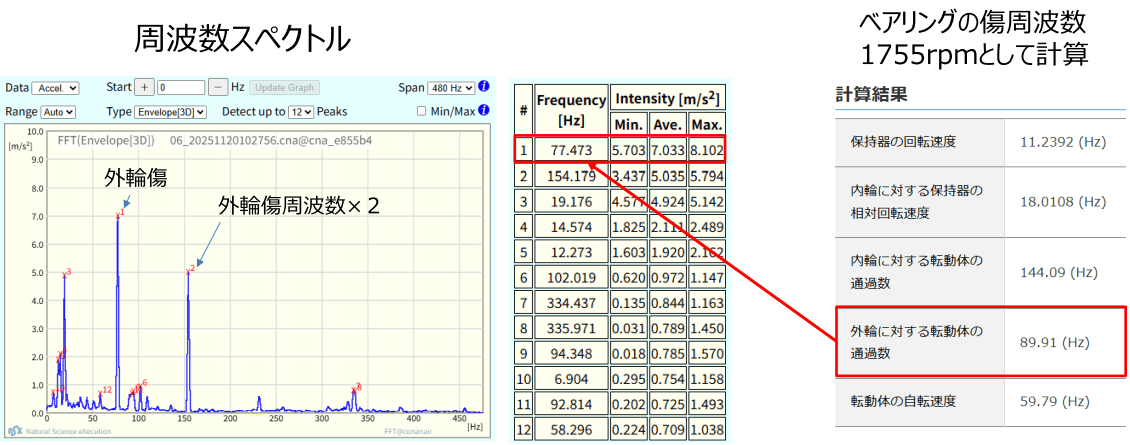Click the info icon beside Min/Max
Viewport: 1130px width, 445px height.
coord(484,111)
